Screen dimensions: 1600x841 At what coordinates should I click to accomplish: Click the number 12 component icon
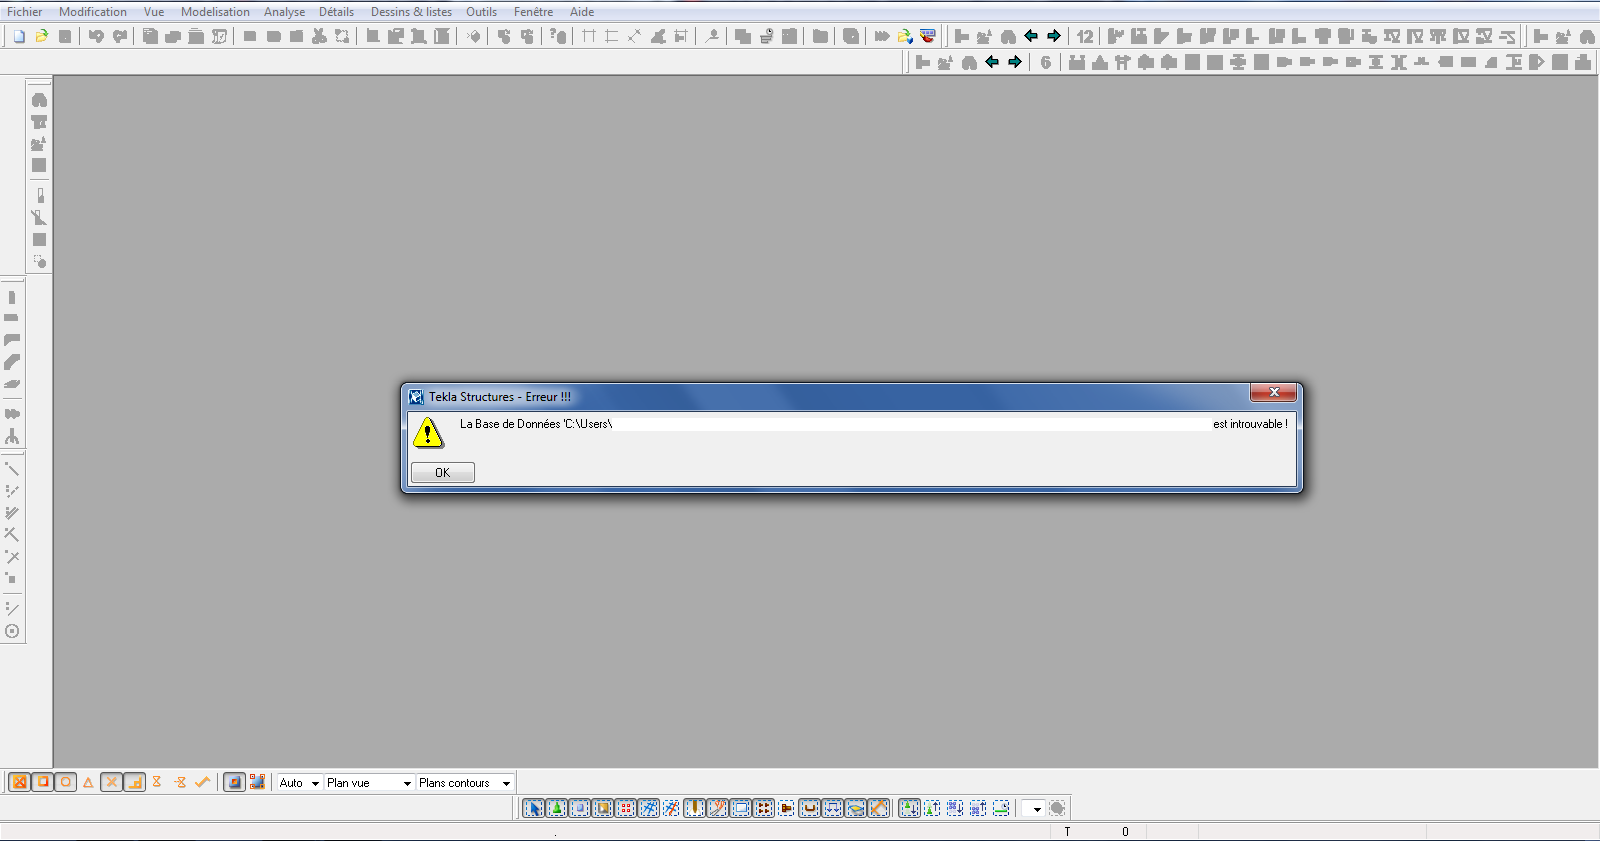[1085, 36]
